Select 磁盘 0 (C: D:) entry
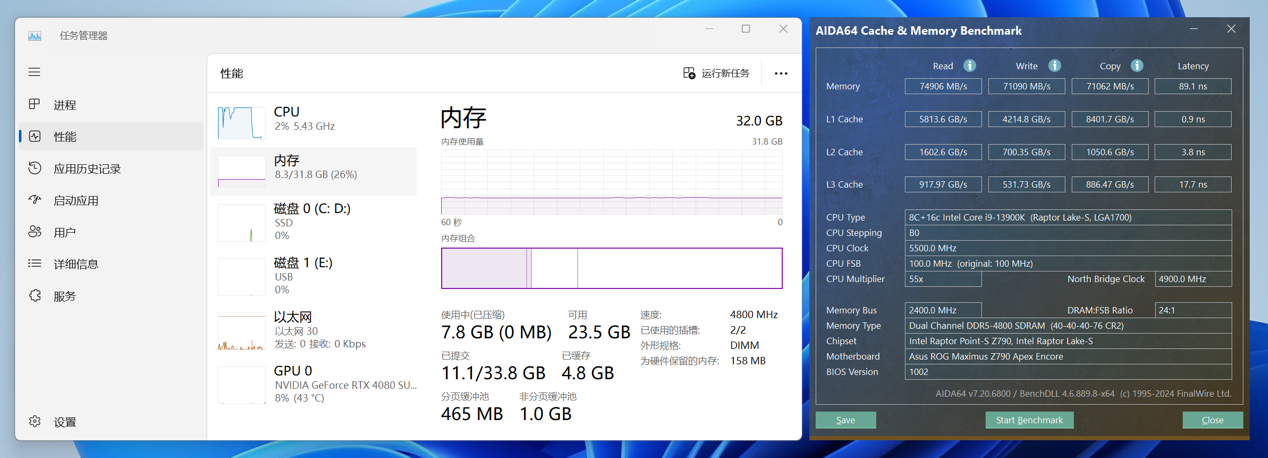Screen dimensions: 1268x458 (x=314, y=221)
